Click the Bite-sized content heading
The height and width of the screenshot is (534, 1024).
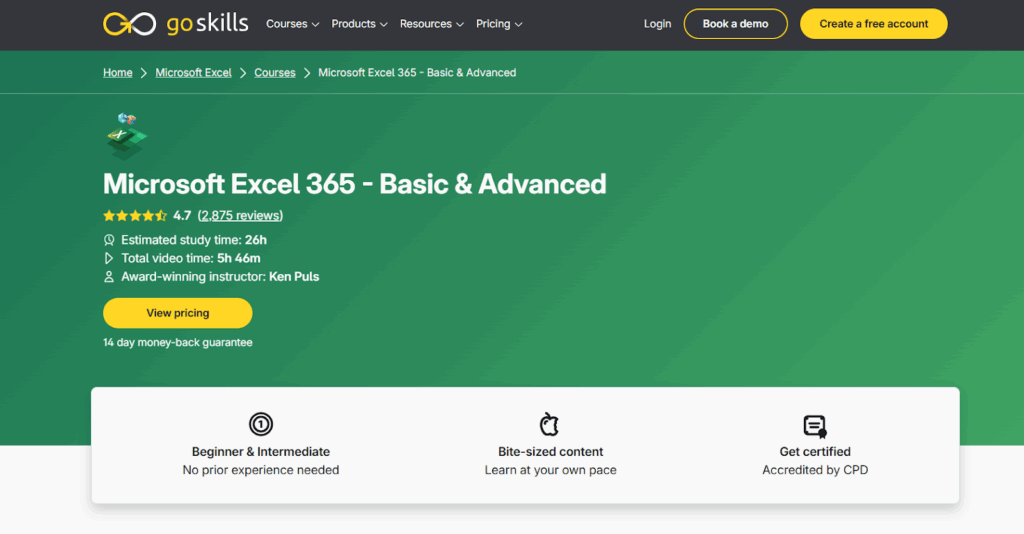point(551,452)
